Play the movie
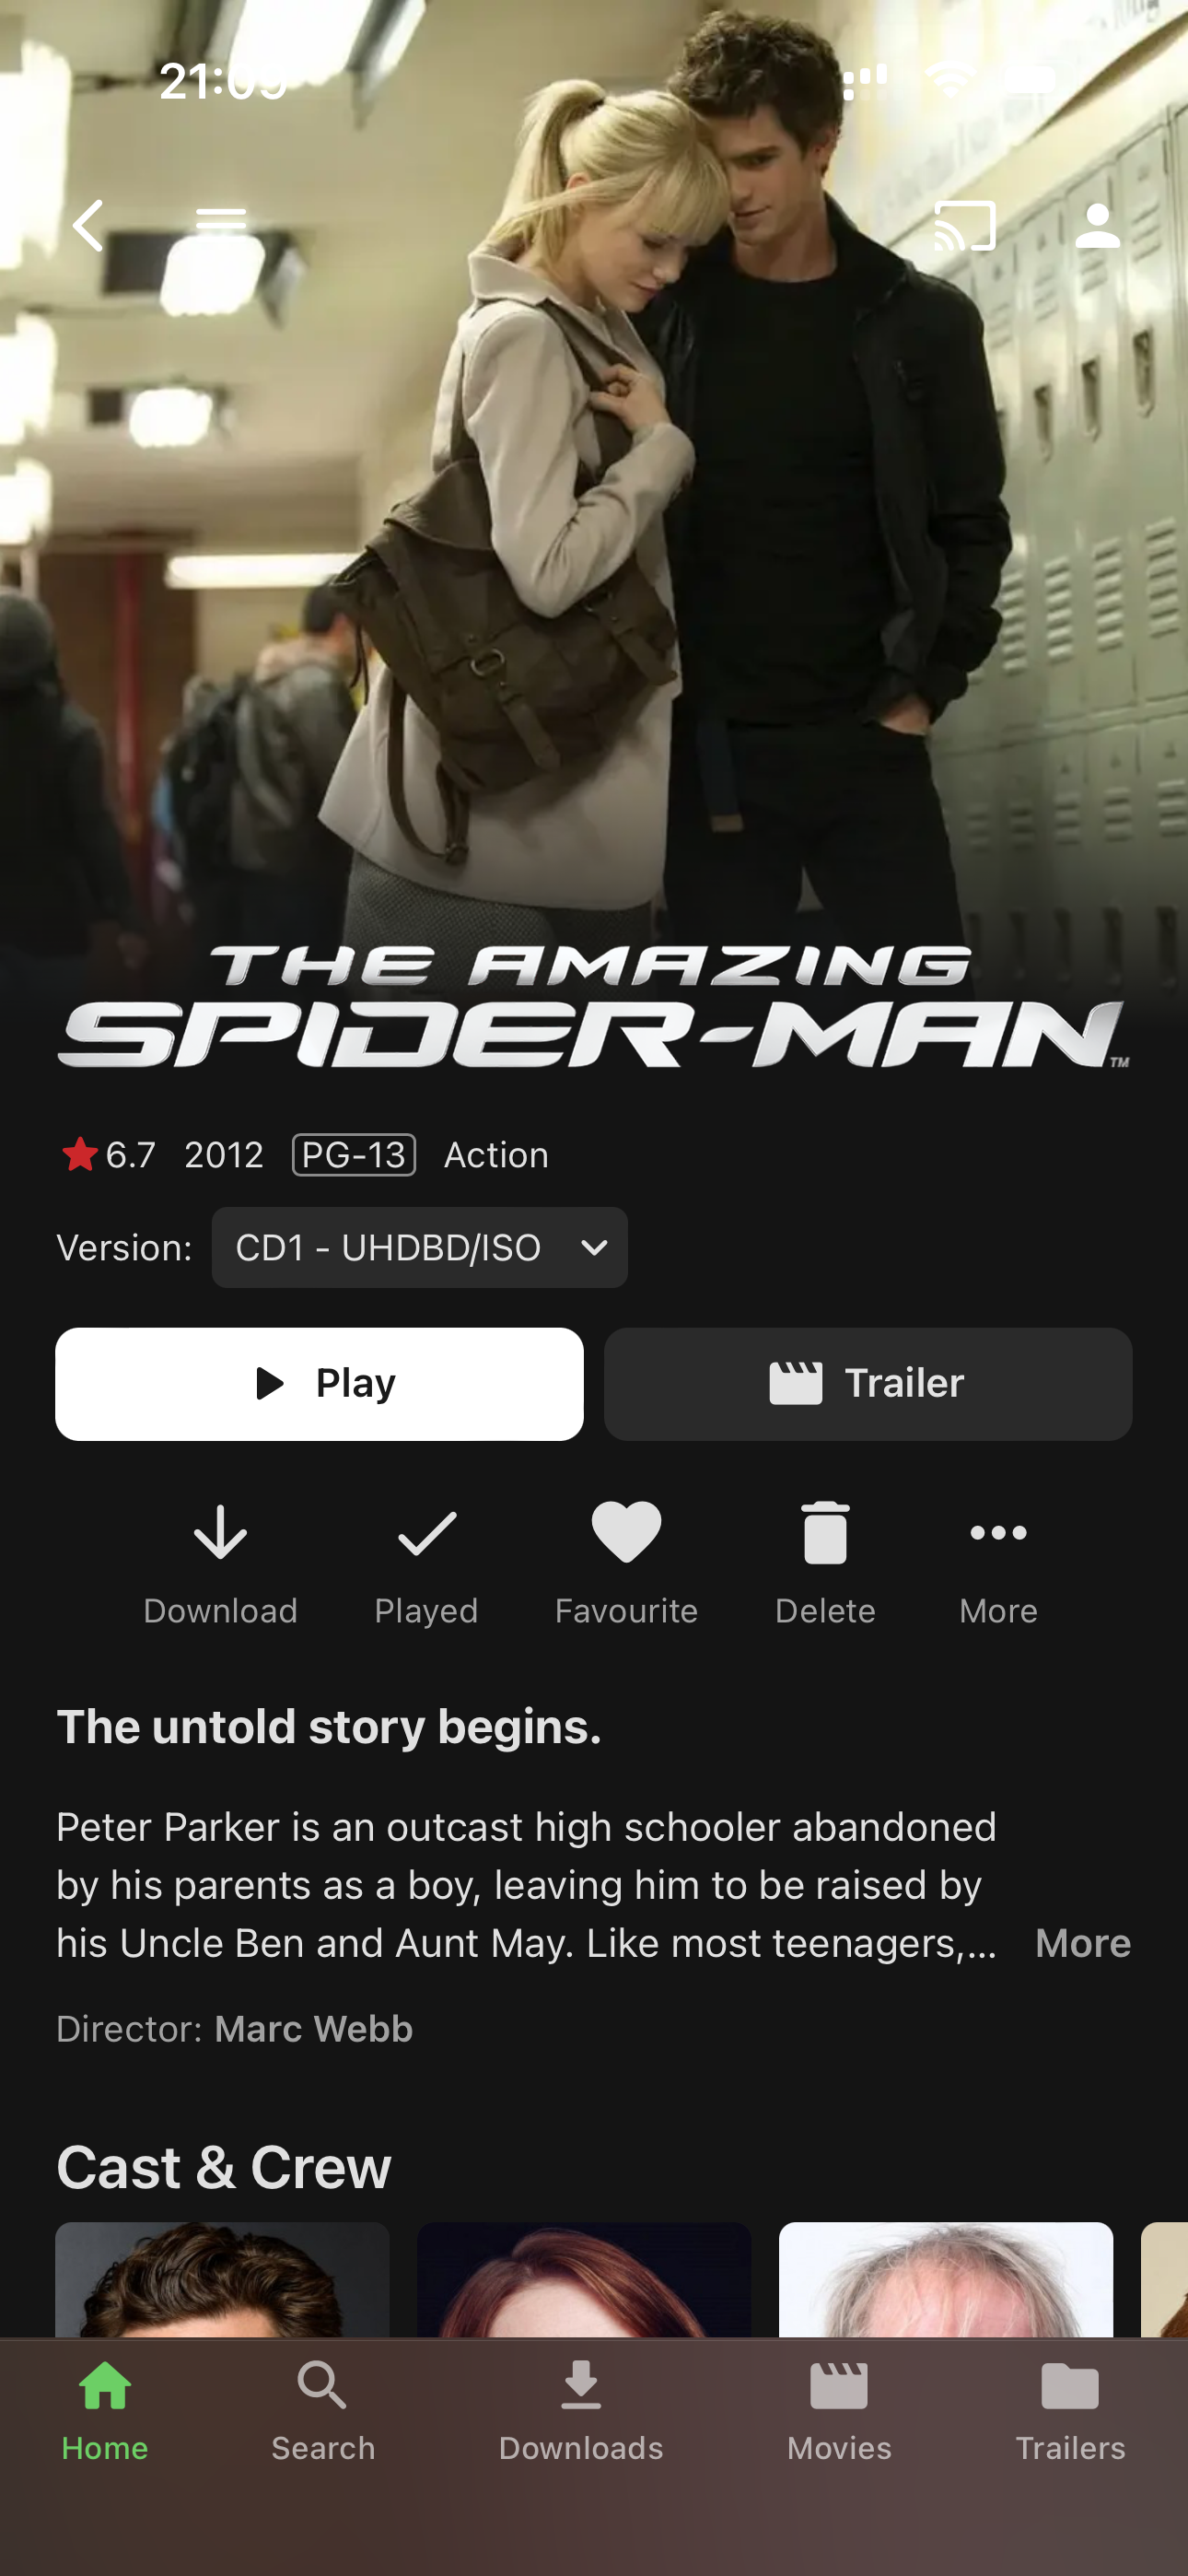1188x2576 pixels. pos(319,1384)
